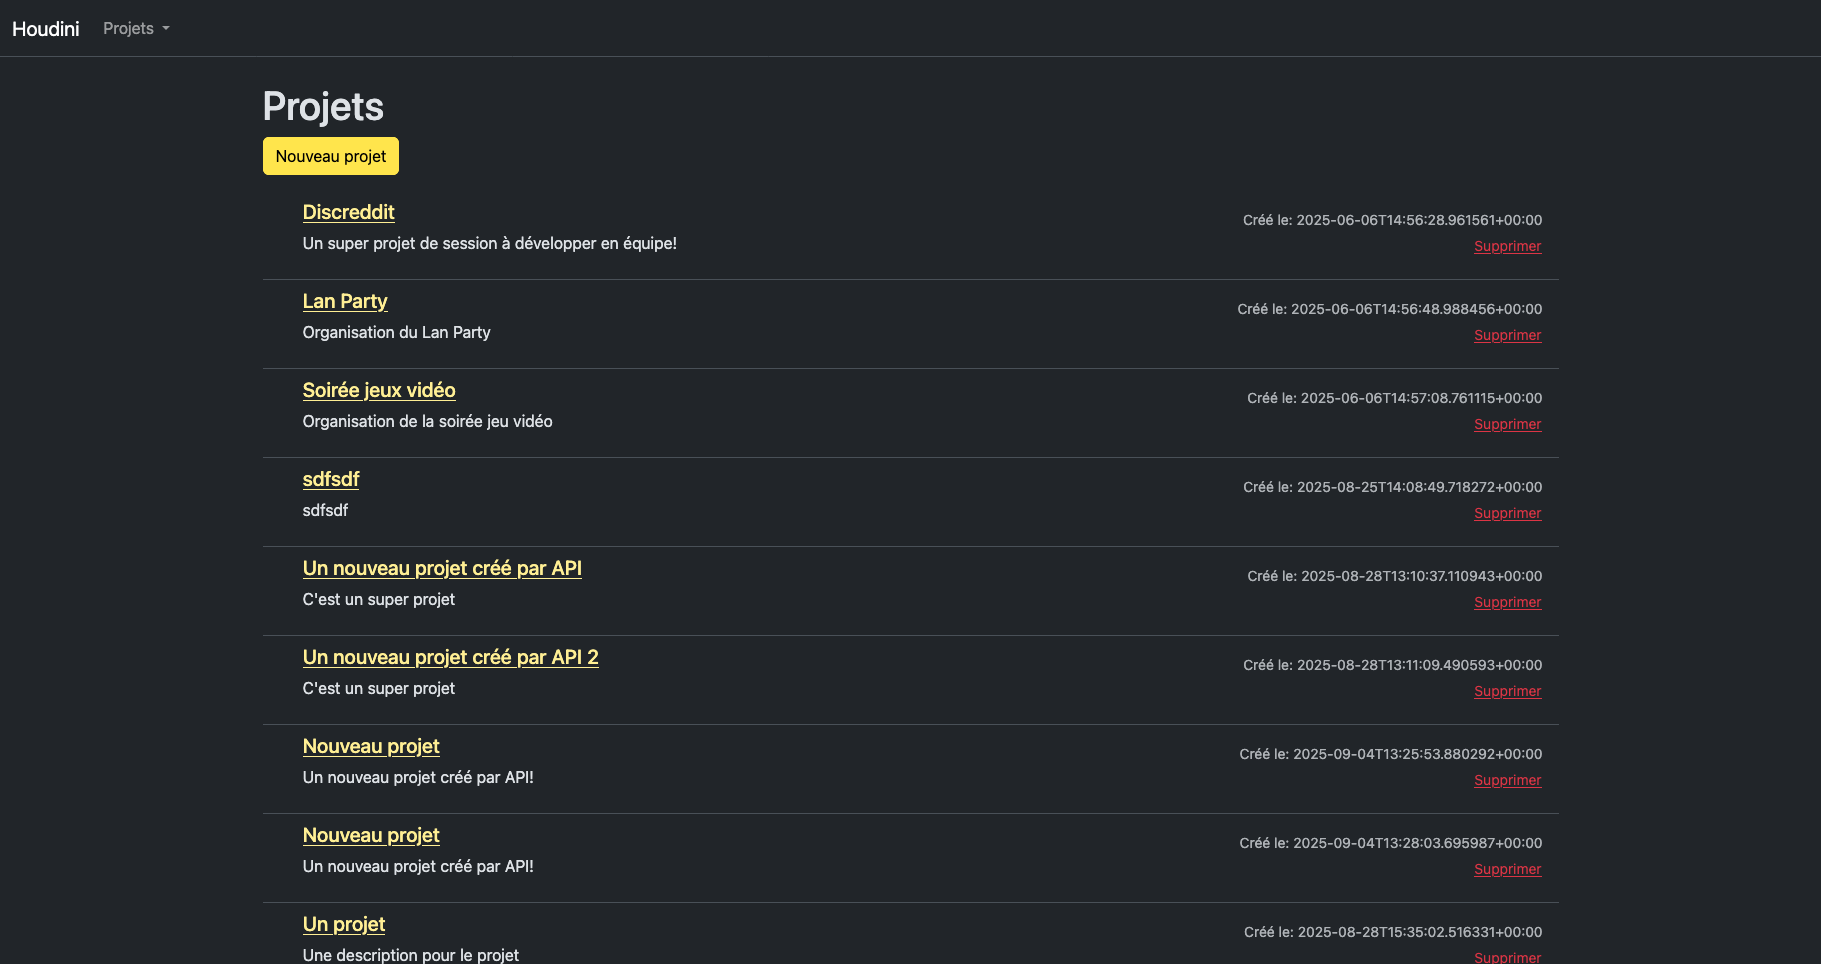This screenshot has width=1821, height=964.
Task: Delete the Discreddit project via Supprimer
Action: point(1507,246)
